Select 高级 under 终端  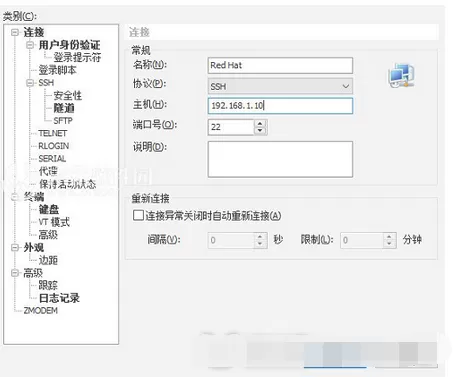[48, 235]
